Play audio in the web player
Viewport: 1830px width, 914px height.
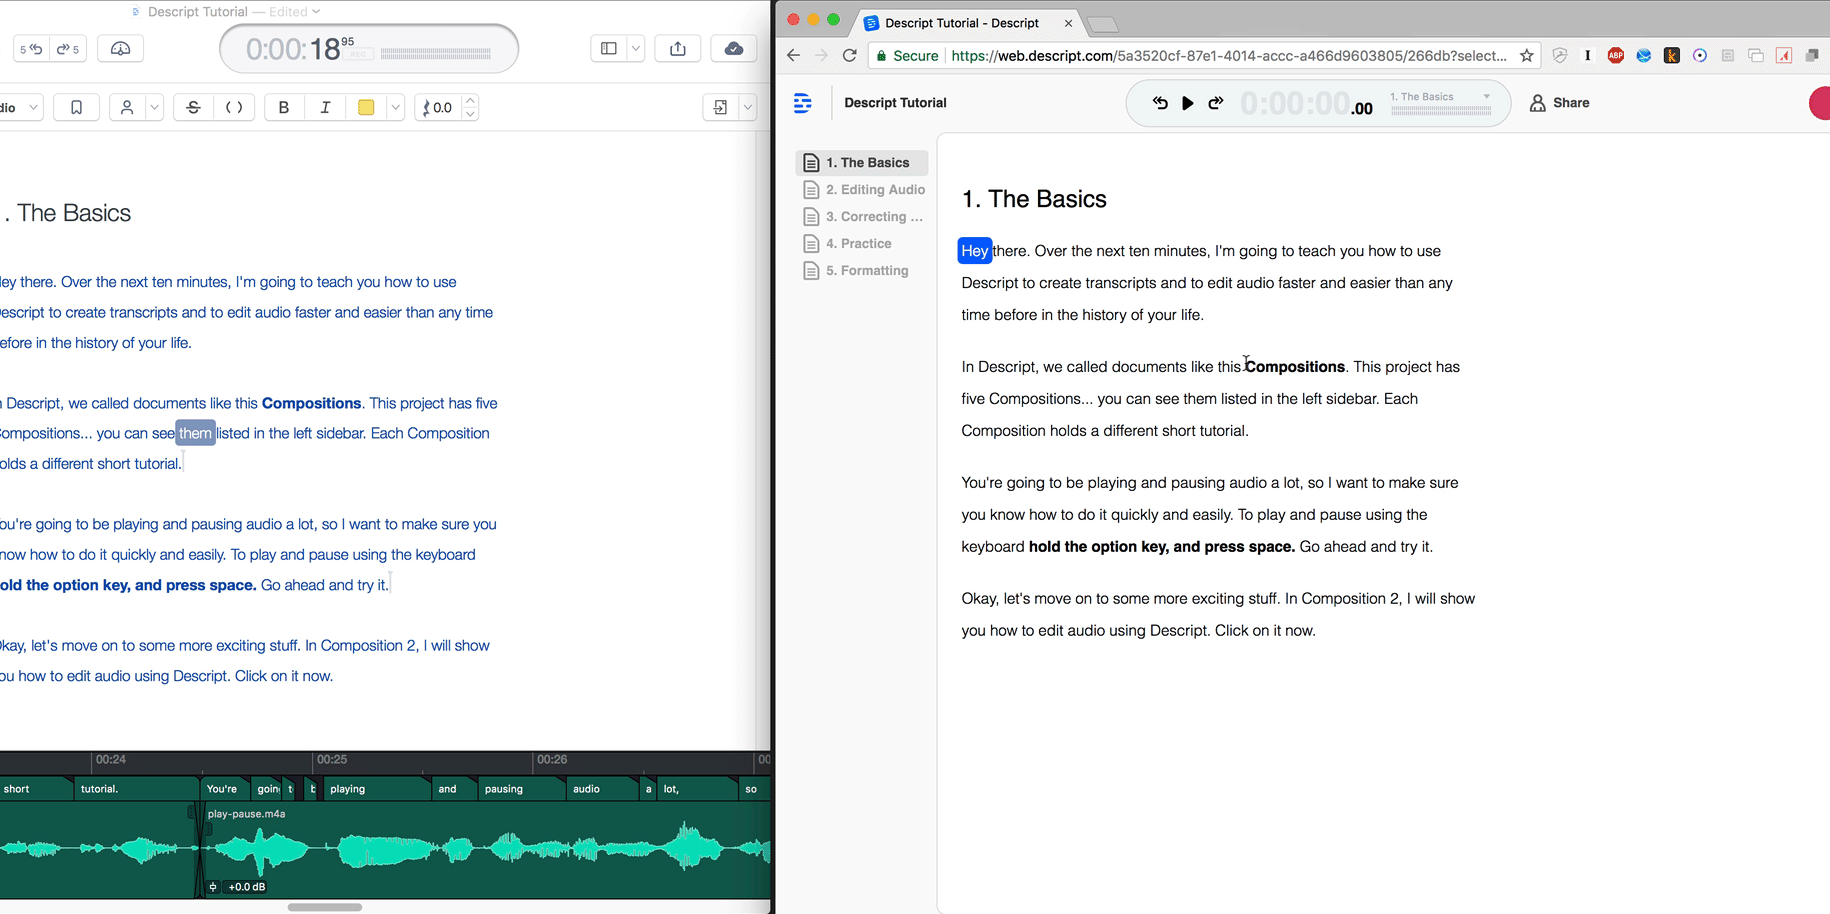point(1188,103)
